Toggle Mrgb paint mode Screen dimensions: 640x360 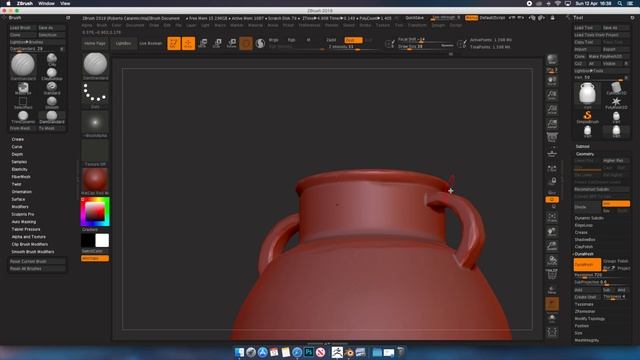pyautogui.click(x=273, y=40)
